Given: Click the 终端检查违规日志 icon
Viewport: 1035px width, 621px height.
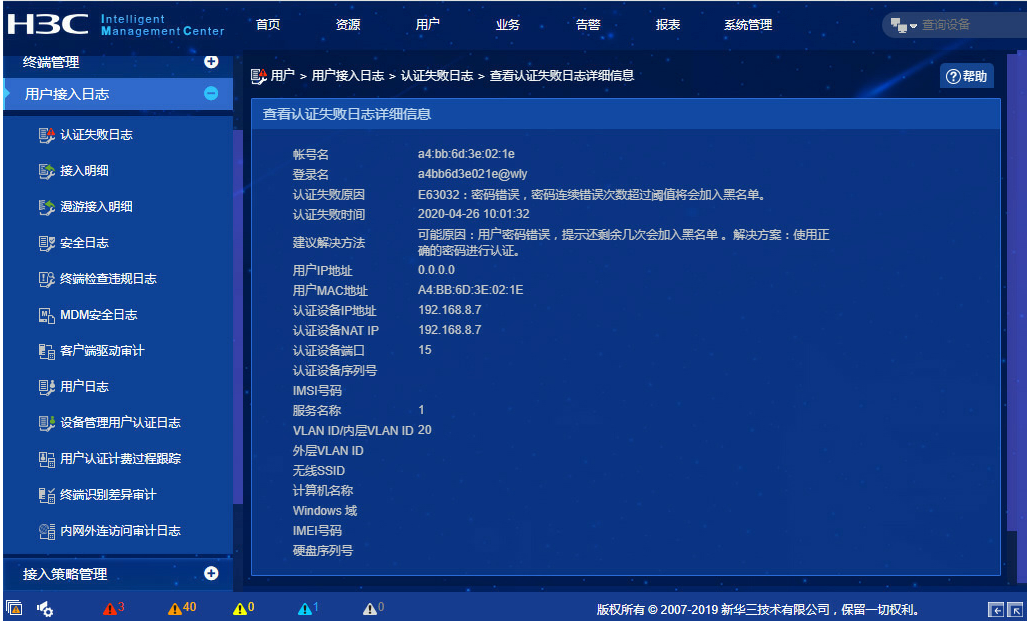Looking at the screenshot, I should coord(46,279).
